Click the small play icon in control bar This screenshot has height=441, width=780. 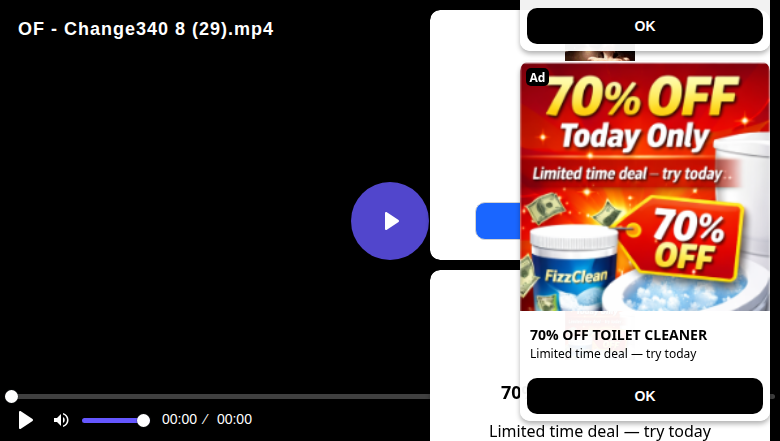click(x=25, y=420)
